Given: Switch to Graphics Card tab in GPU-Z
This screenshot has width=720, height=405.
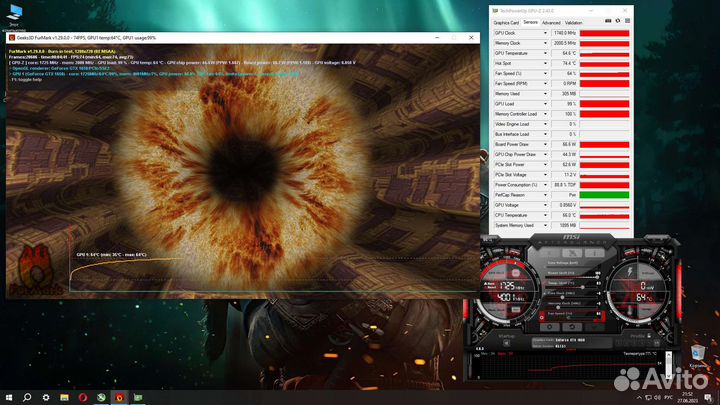Looking at the screenshot, I should pyautogui.click(x=506, y=22).
